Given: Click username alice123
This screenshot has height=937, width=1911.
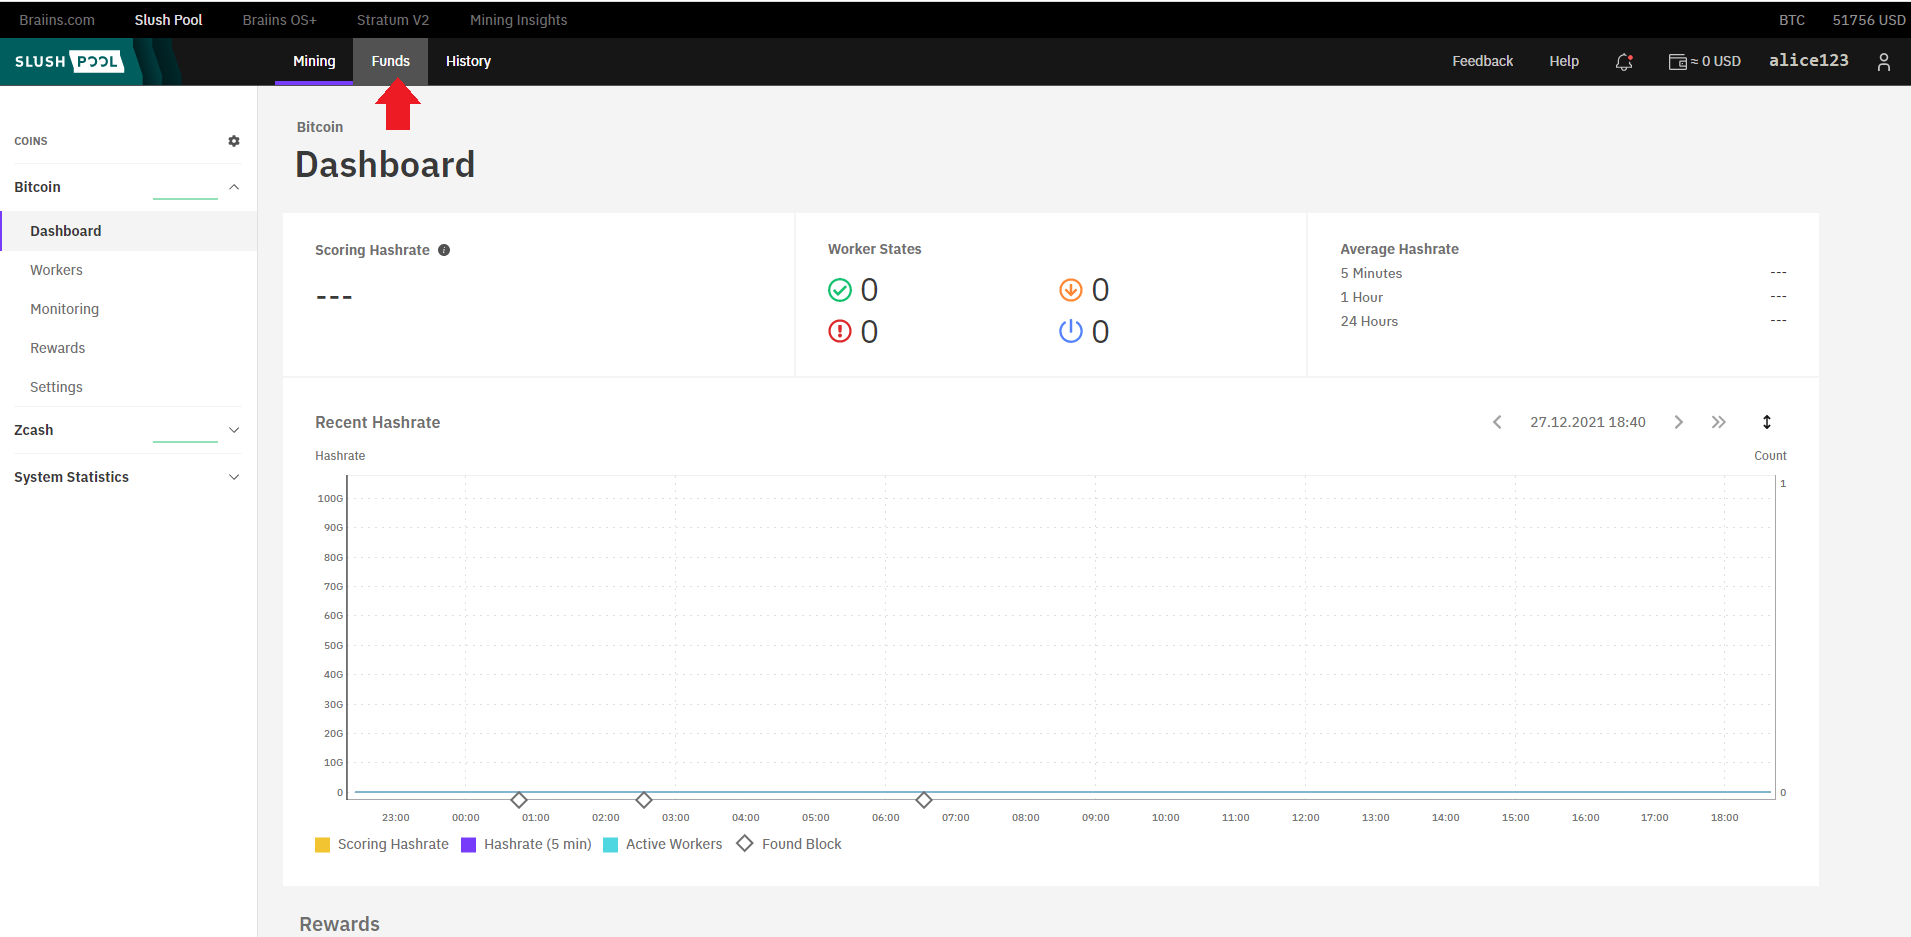Looking at the screenshot, I should coord(1808,61).
